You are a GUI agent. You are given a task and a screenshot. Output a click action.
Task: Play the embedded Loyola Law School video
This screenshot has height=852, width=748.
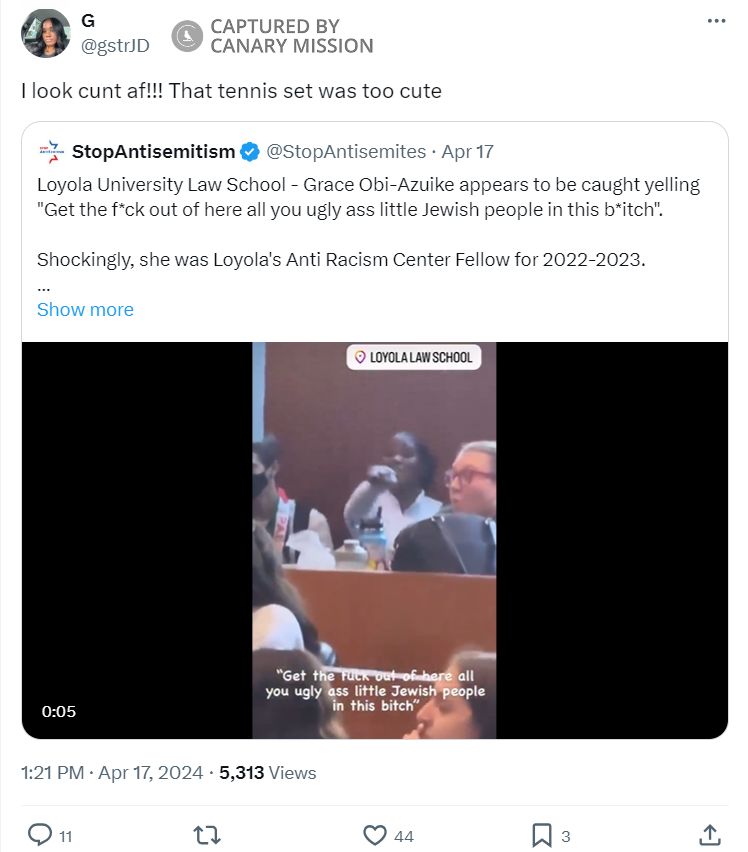pyautogui.click(x=374, y=540)
